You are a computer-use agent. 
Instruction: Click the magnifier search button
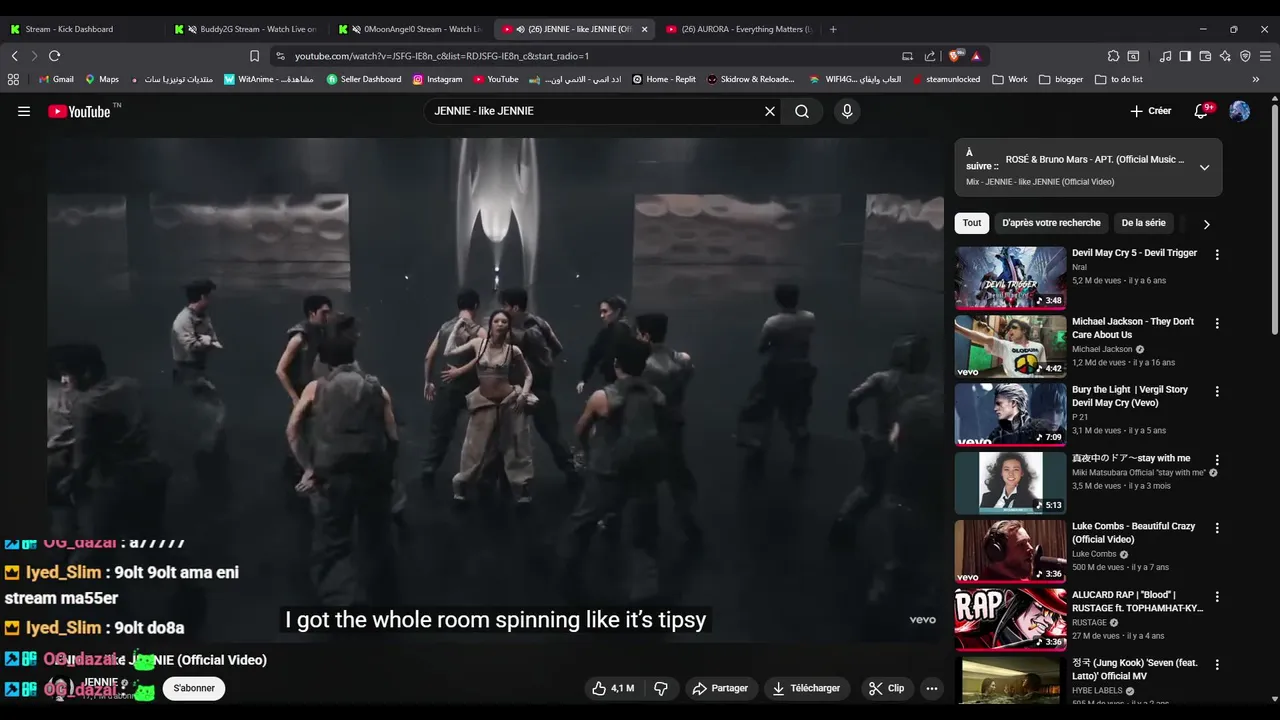click(802, 111)
